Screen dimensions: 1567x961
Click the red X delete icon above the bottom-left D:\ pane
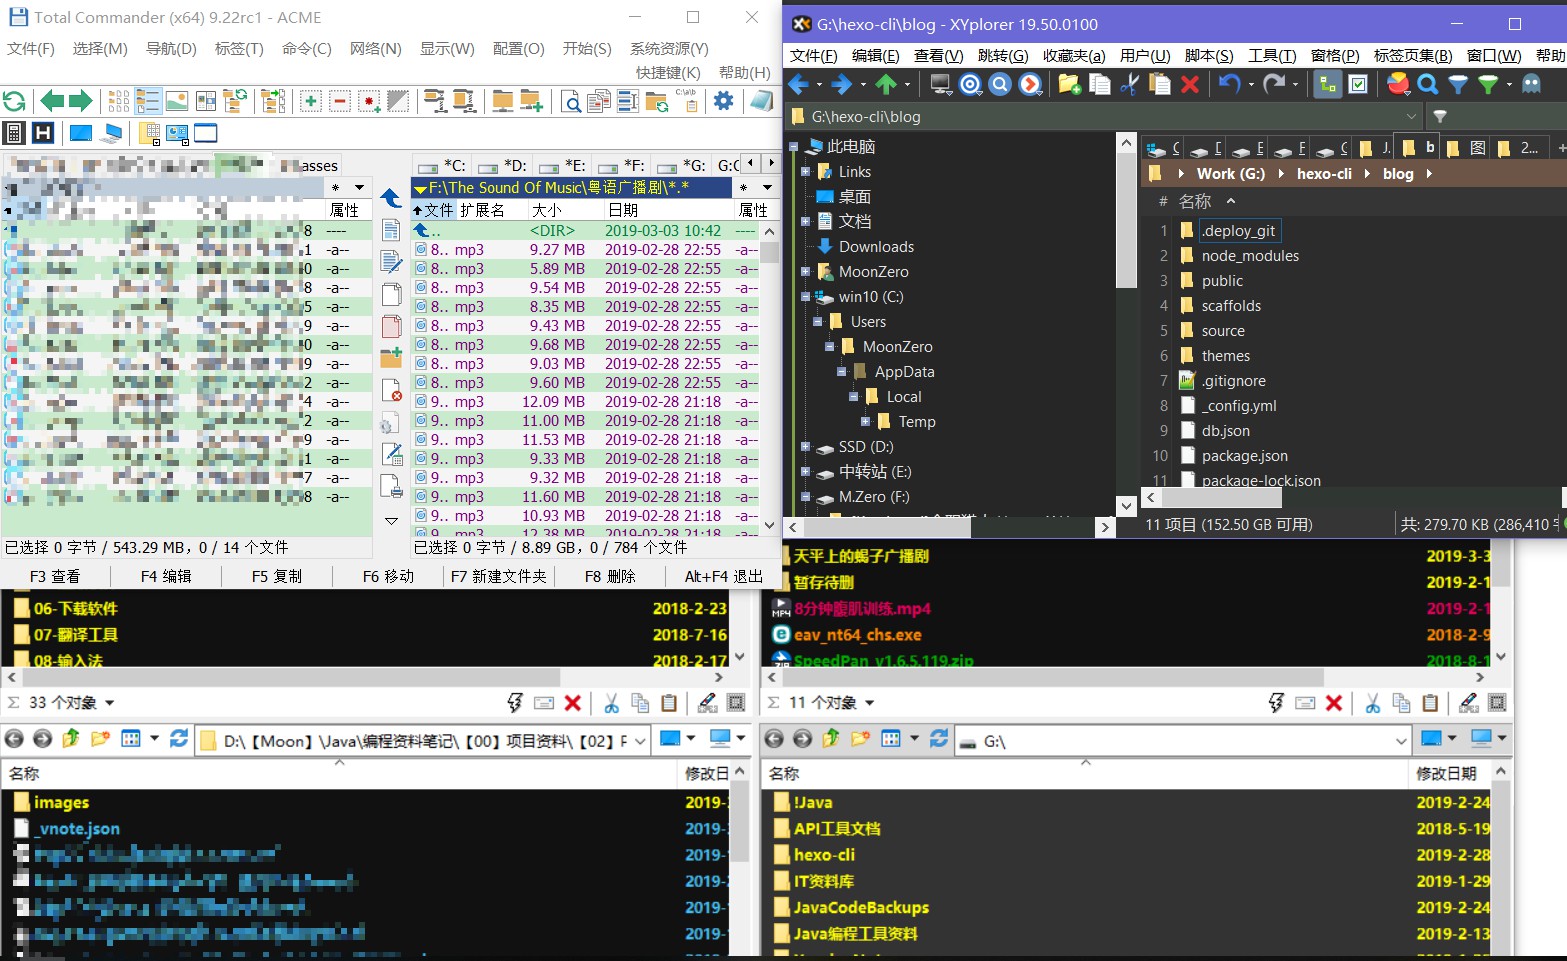pos(573,703)
